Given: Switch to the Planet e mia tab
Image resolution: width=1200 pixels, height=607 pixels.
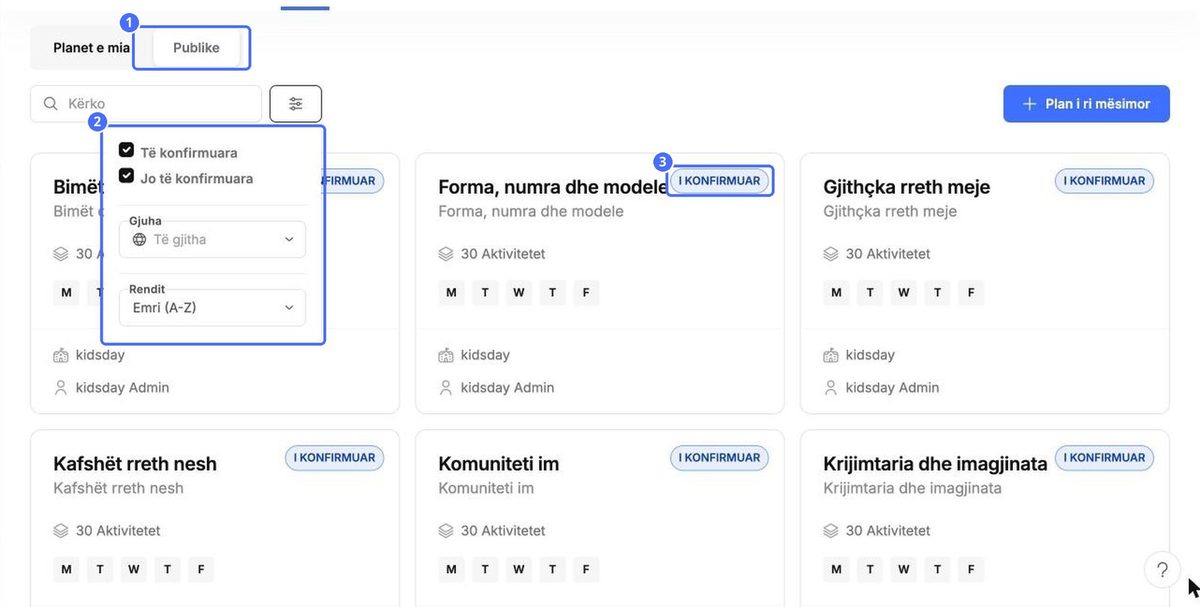Looking at the screenshot, I should pos(92,48).
